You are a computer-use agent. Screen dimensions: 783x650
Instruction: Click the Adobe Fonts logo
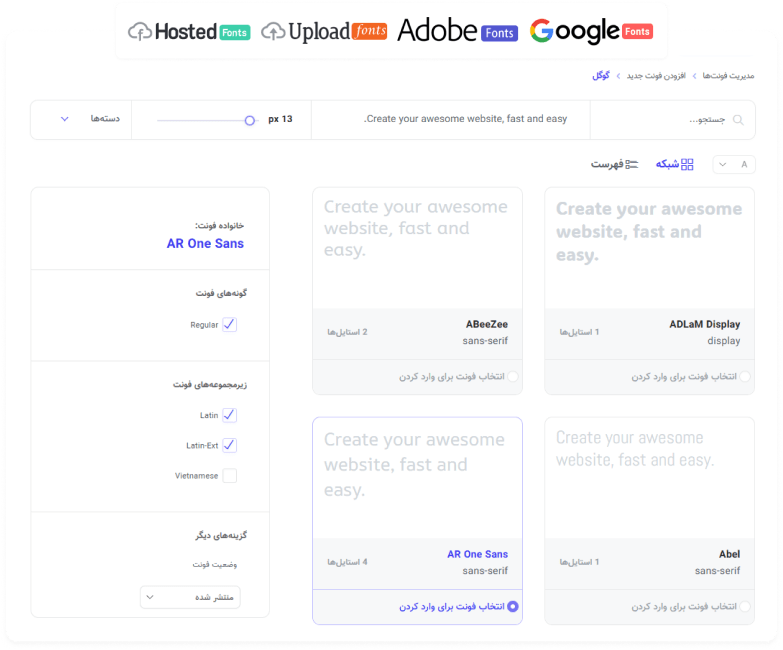click(x=457, y=31)
